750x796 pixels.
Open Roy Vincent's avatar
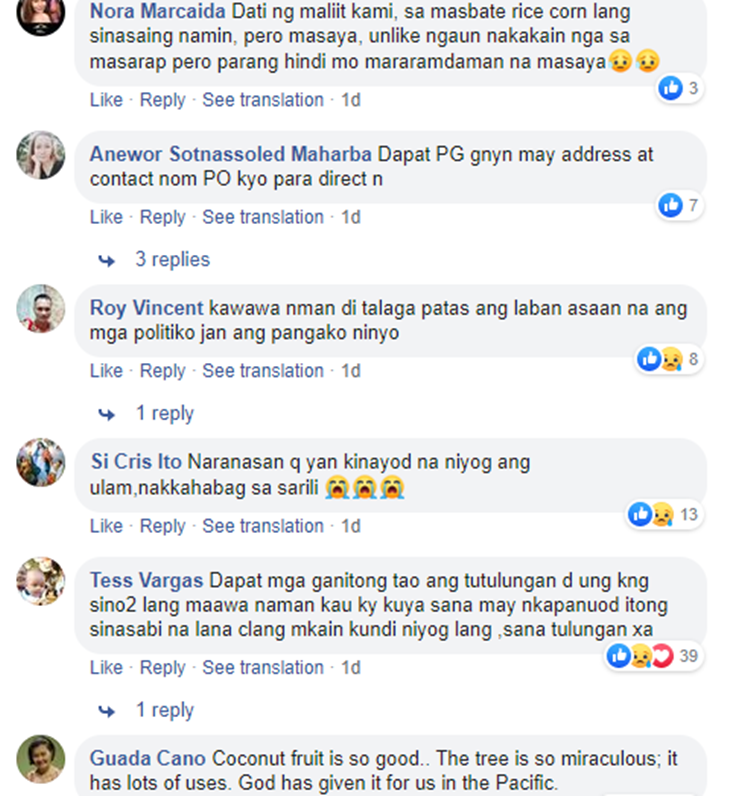click(x=41, y=309)
